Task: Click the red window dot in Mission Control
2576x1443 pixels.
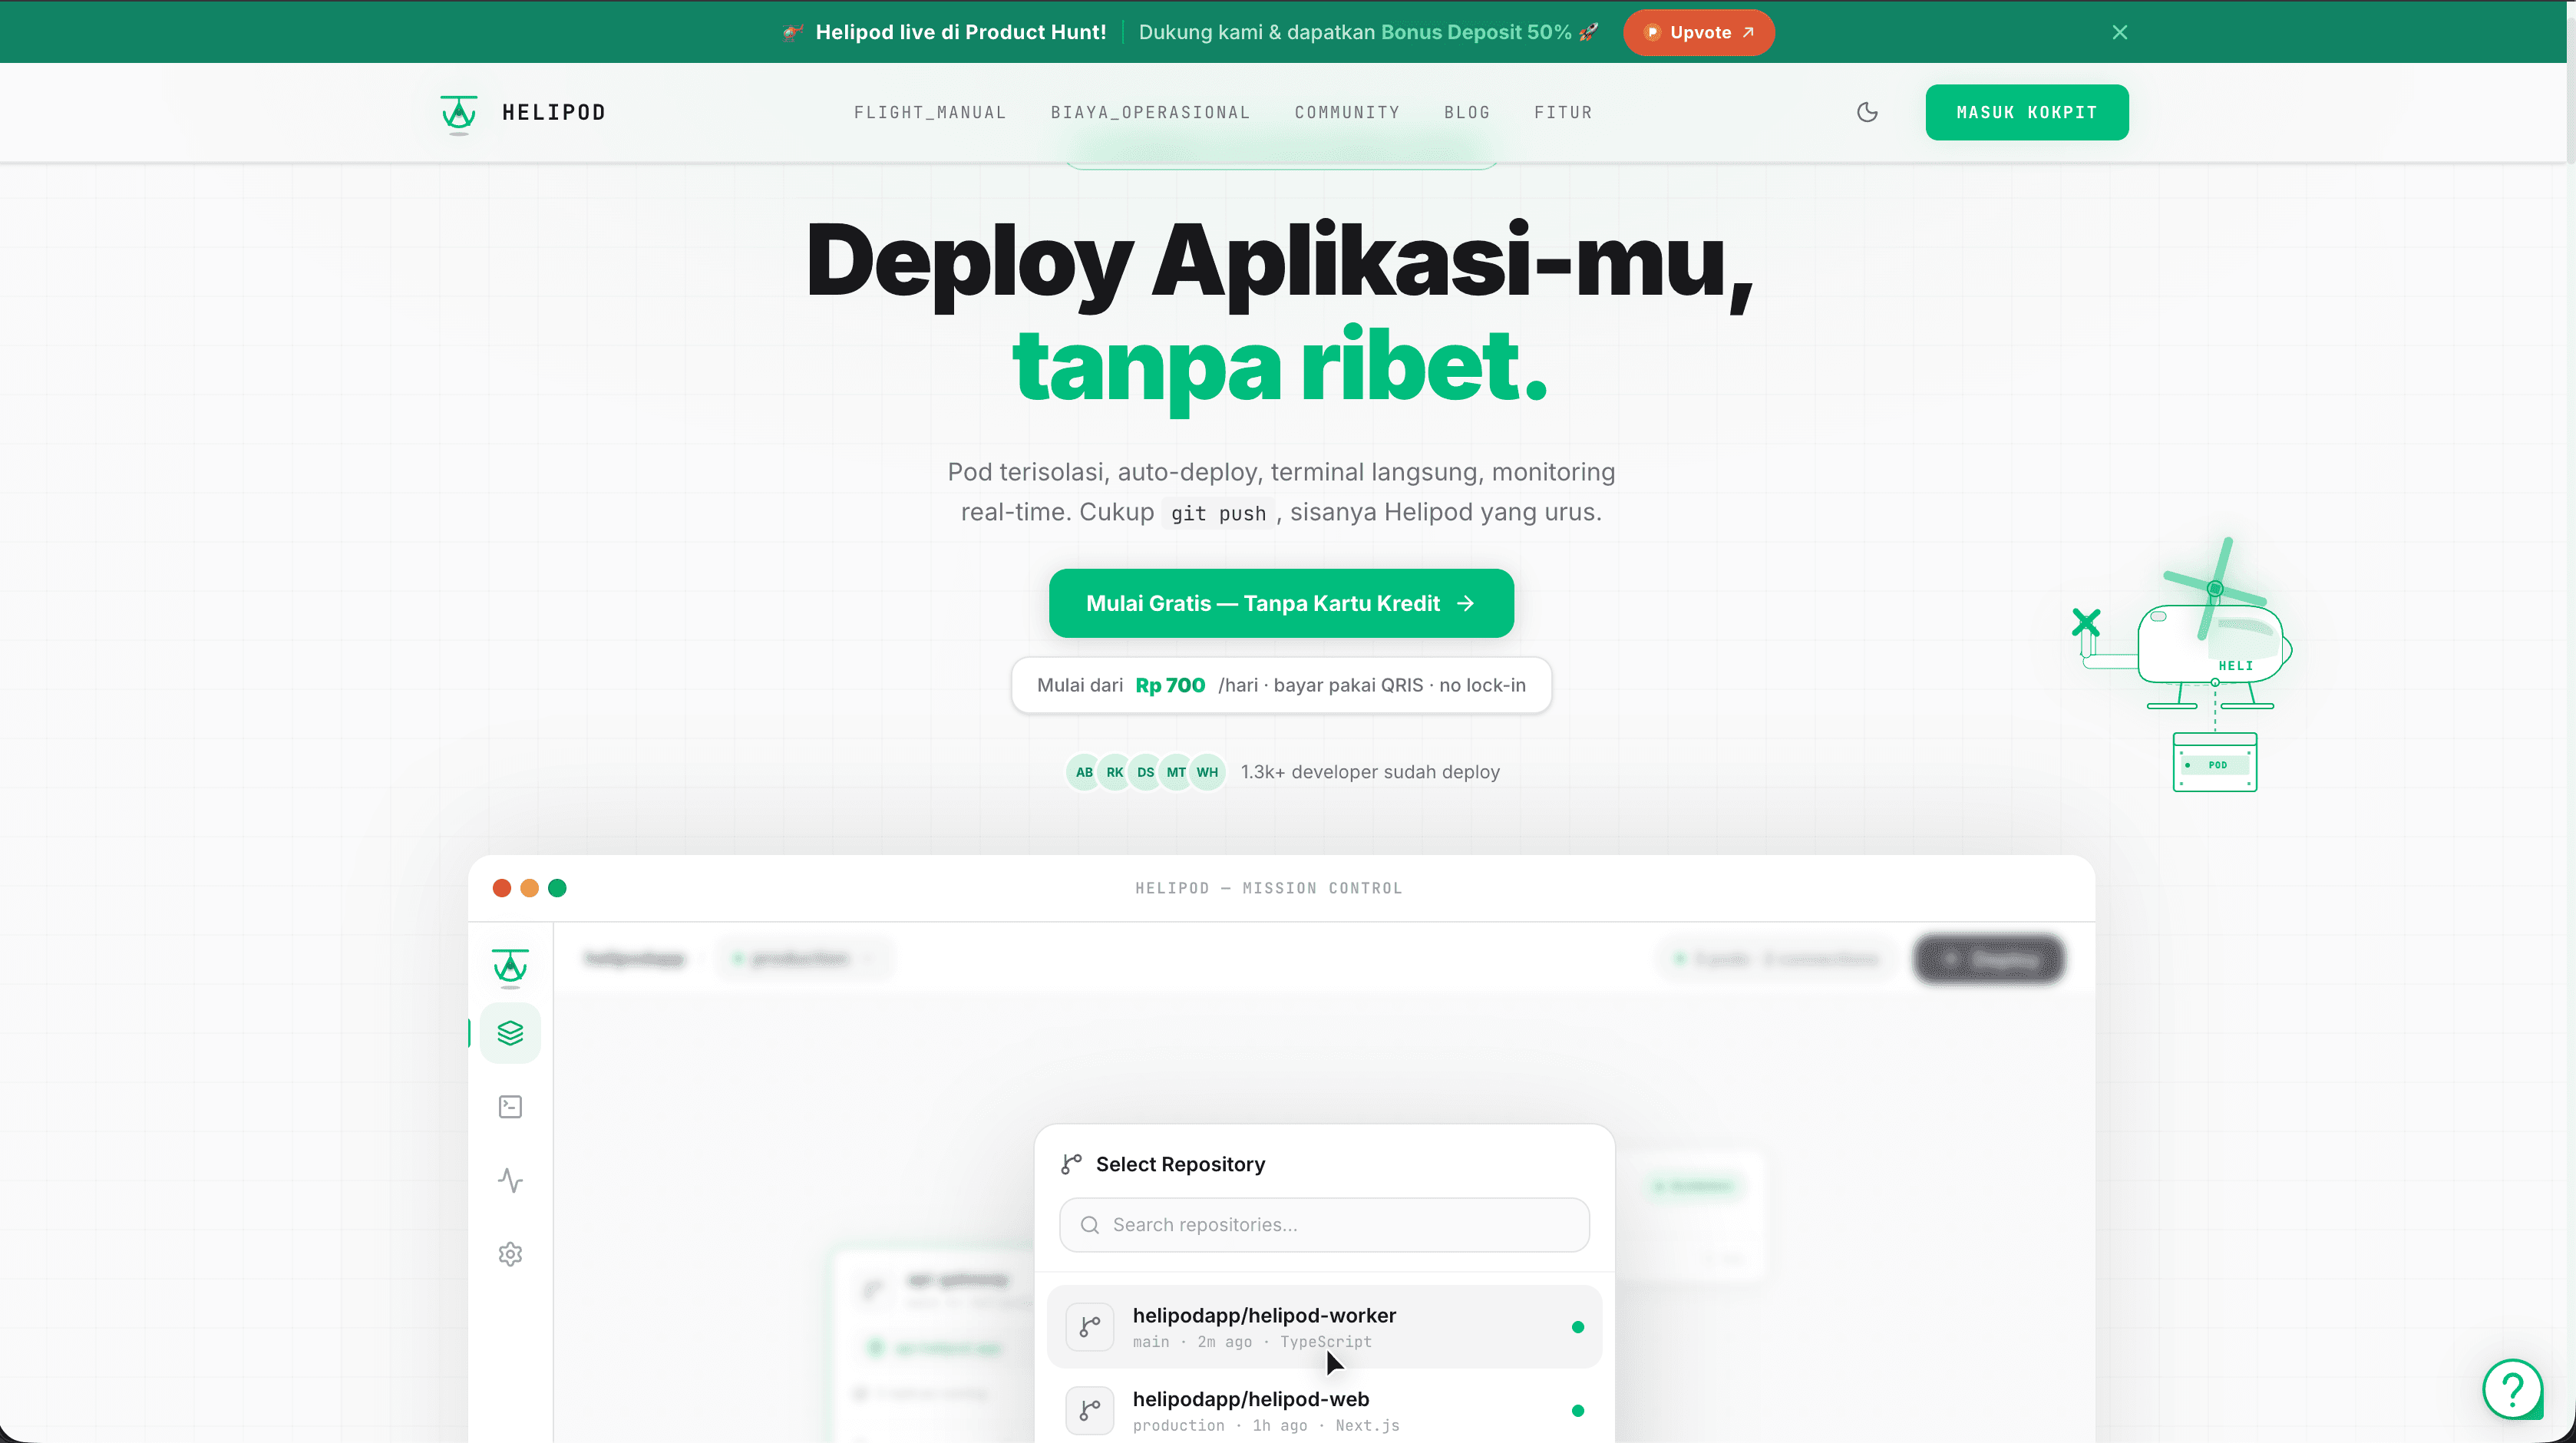Action: click(x=502, y=888)
